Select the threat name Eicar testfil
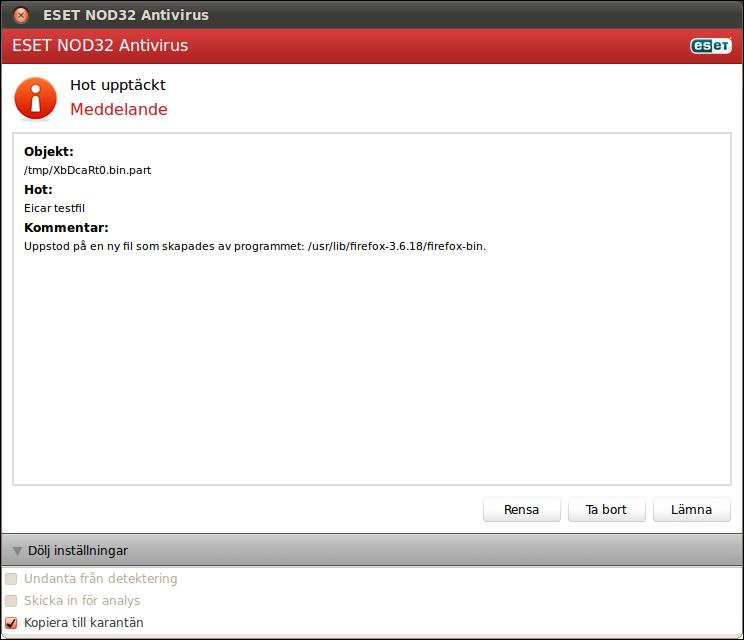Image resolution: width=744 pixels, height=640 pixels. (54, 208)
